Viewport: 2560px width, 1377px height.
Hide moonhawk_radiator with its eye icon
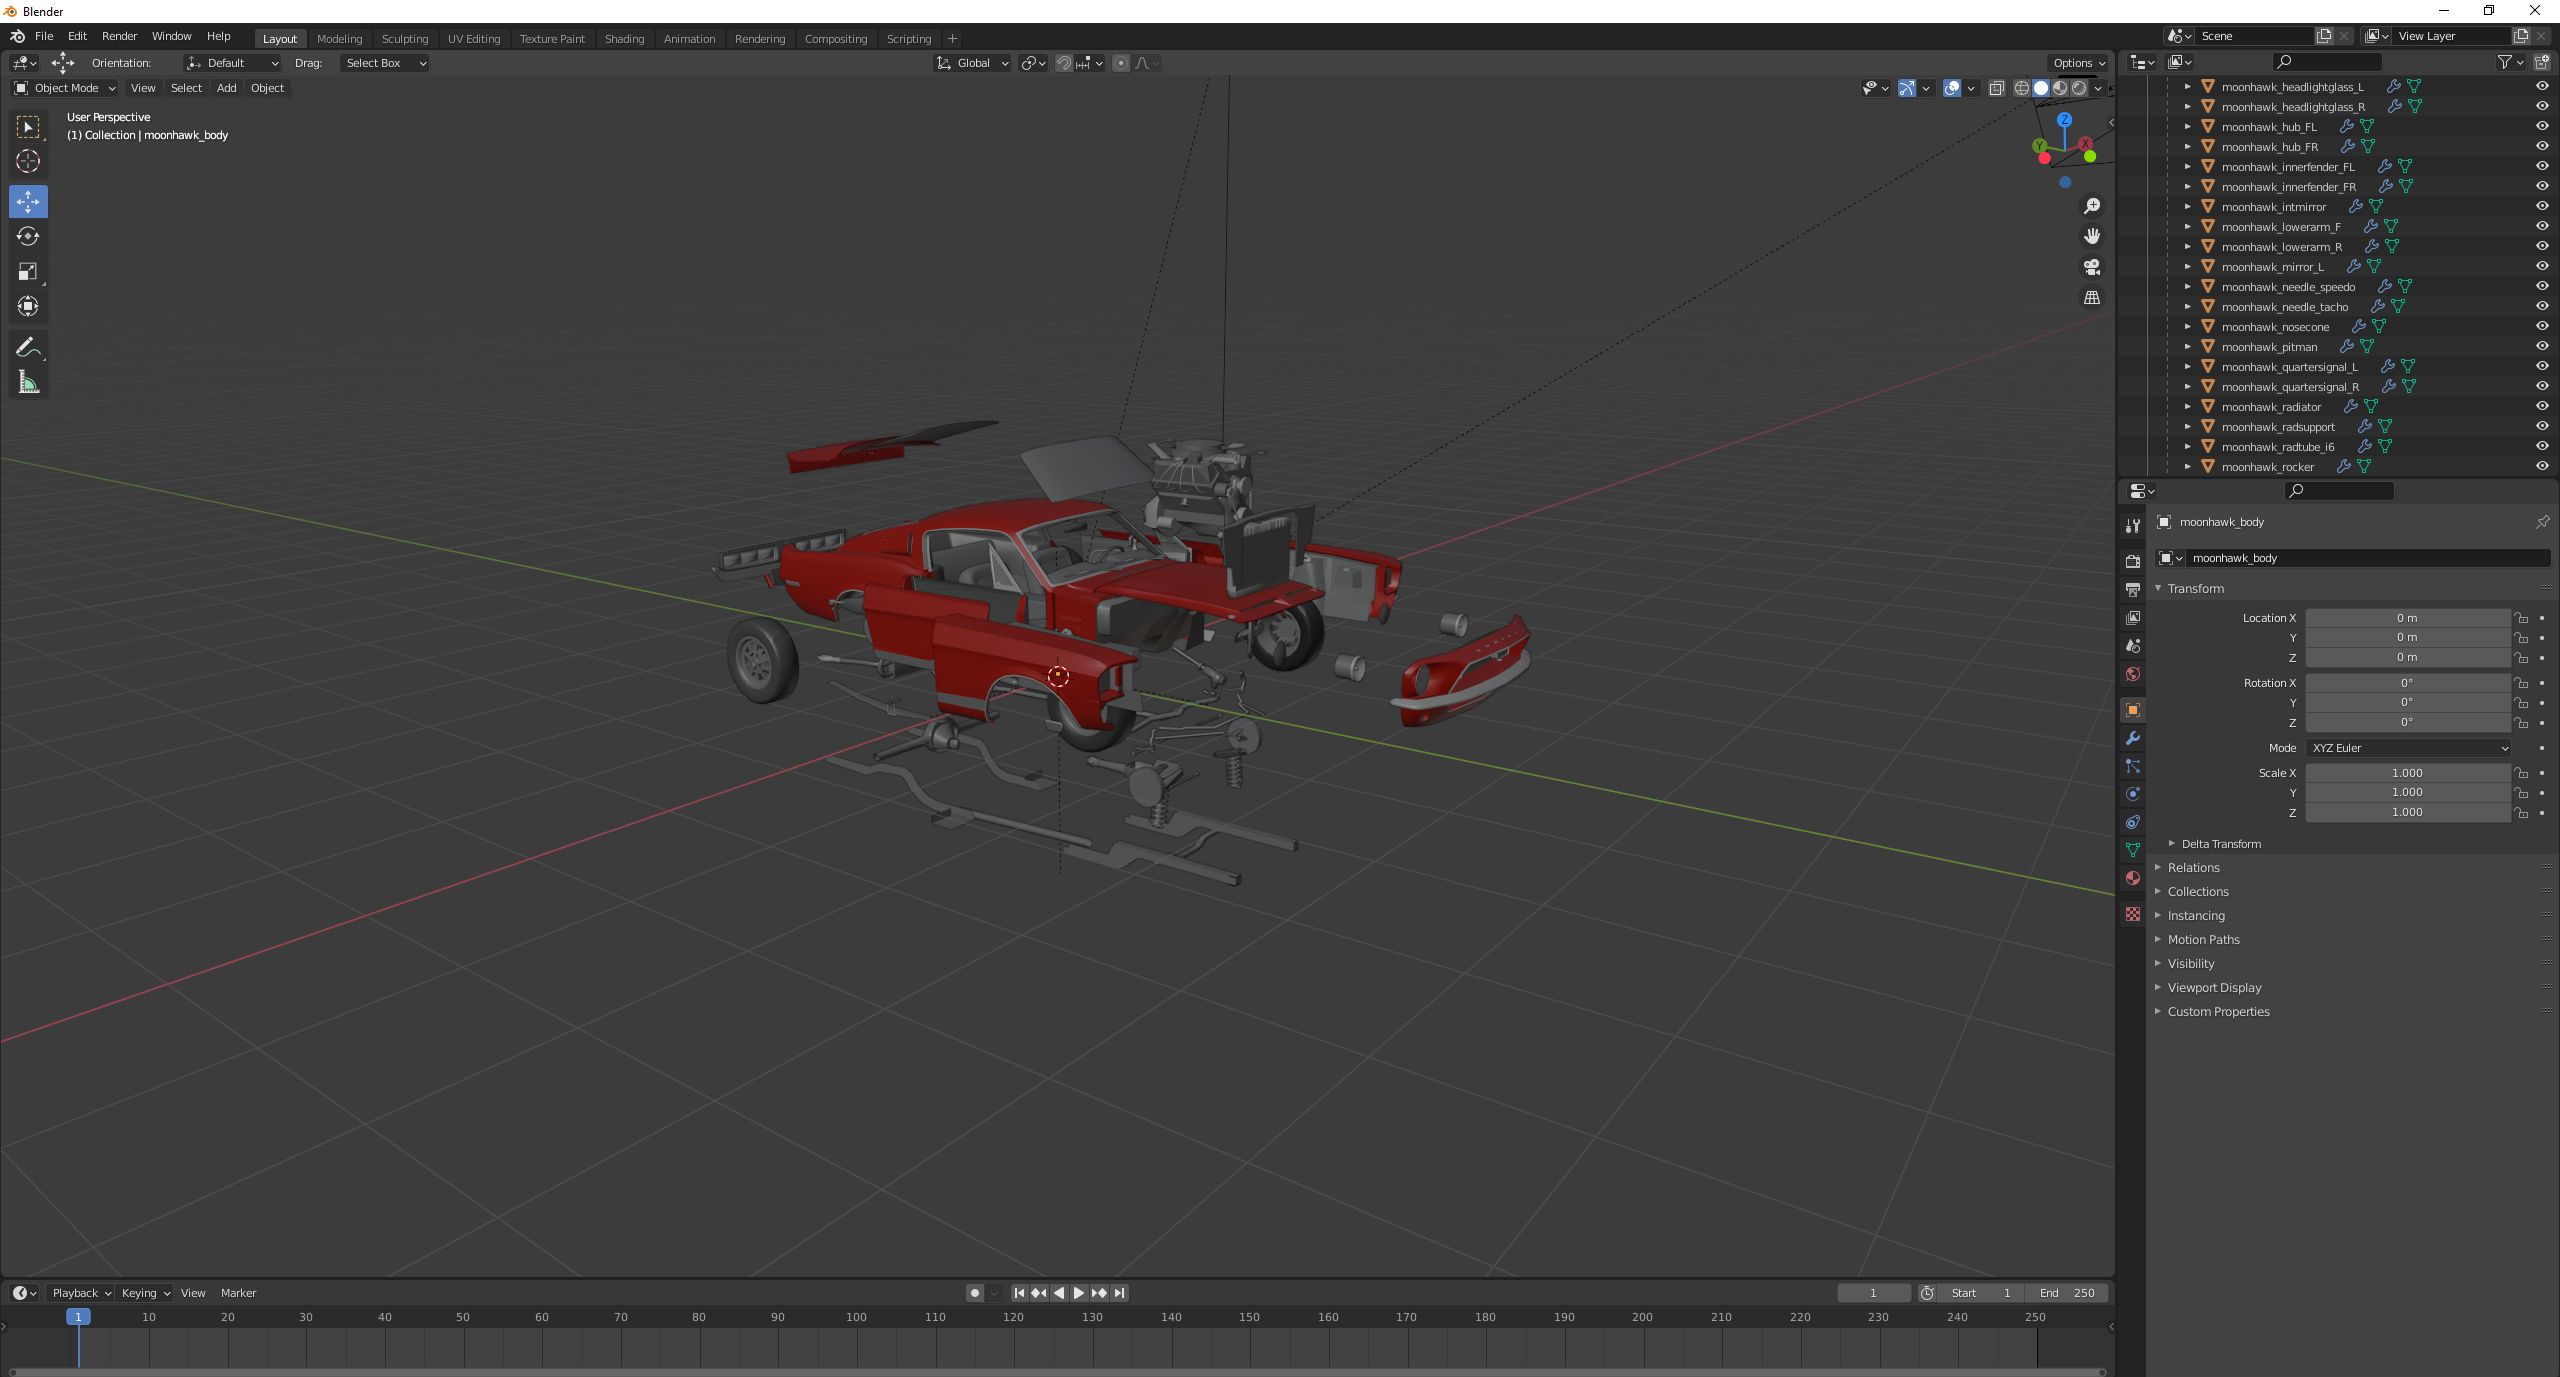coord(2541,406)
